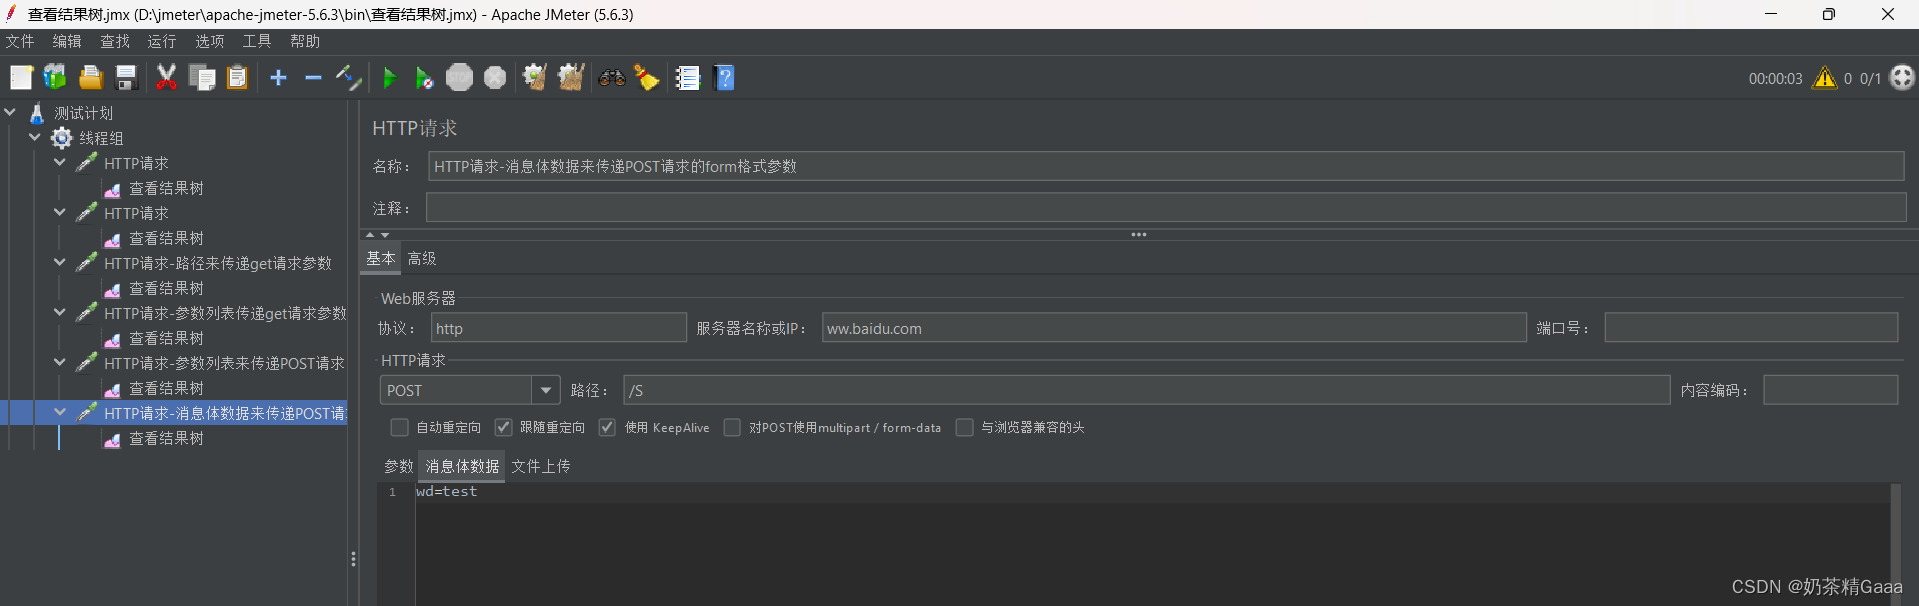
Task: Click the 线程组 gear icon
Action: [x=62, y=138]
